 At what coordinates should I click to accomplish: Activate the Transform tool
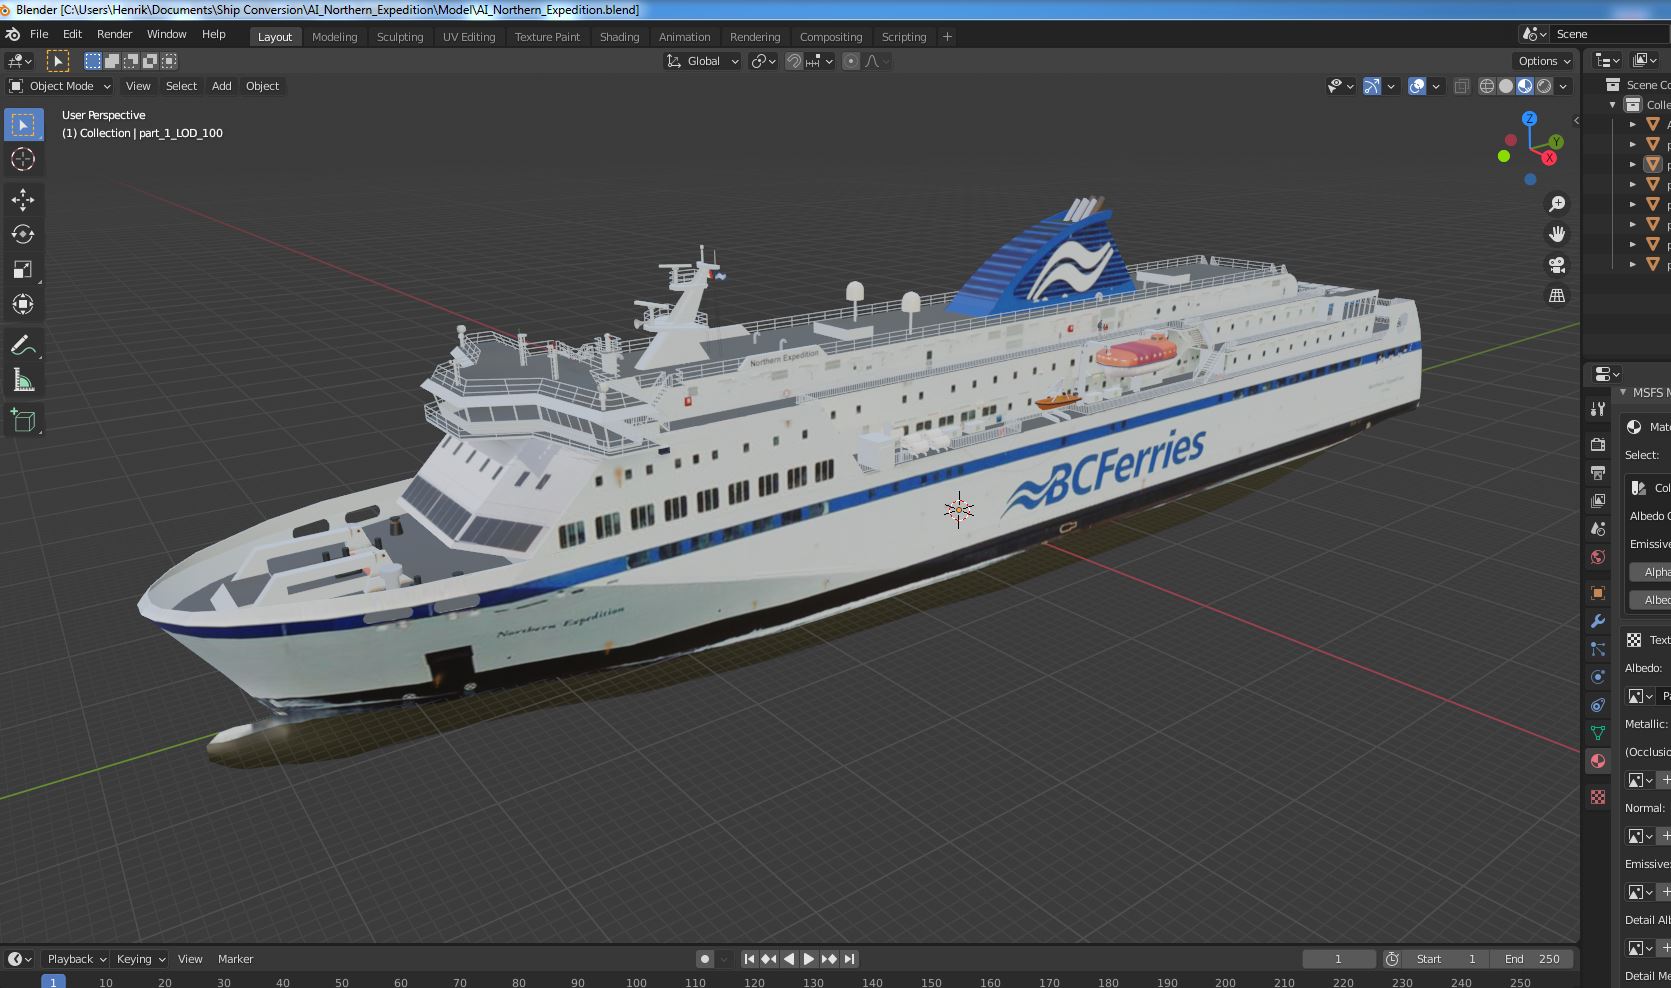(23, 305)
